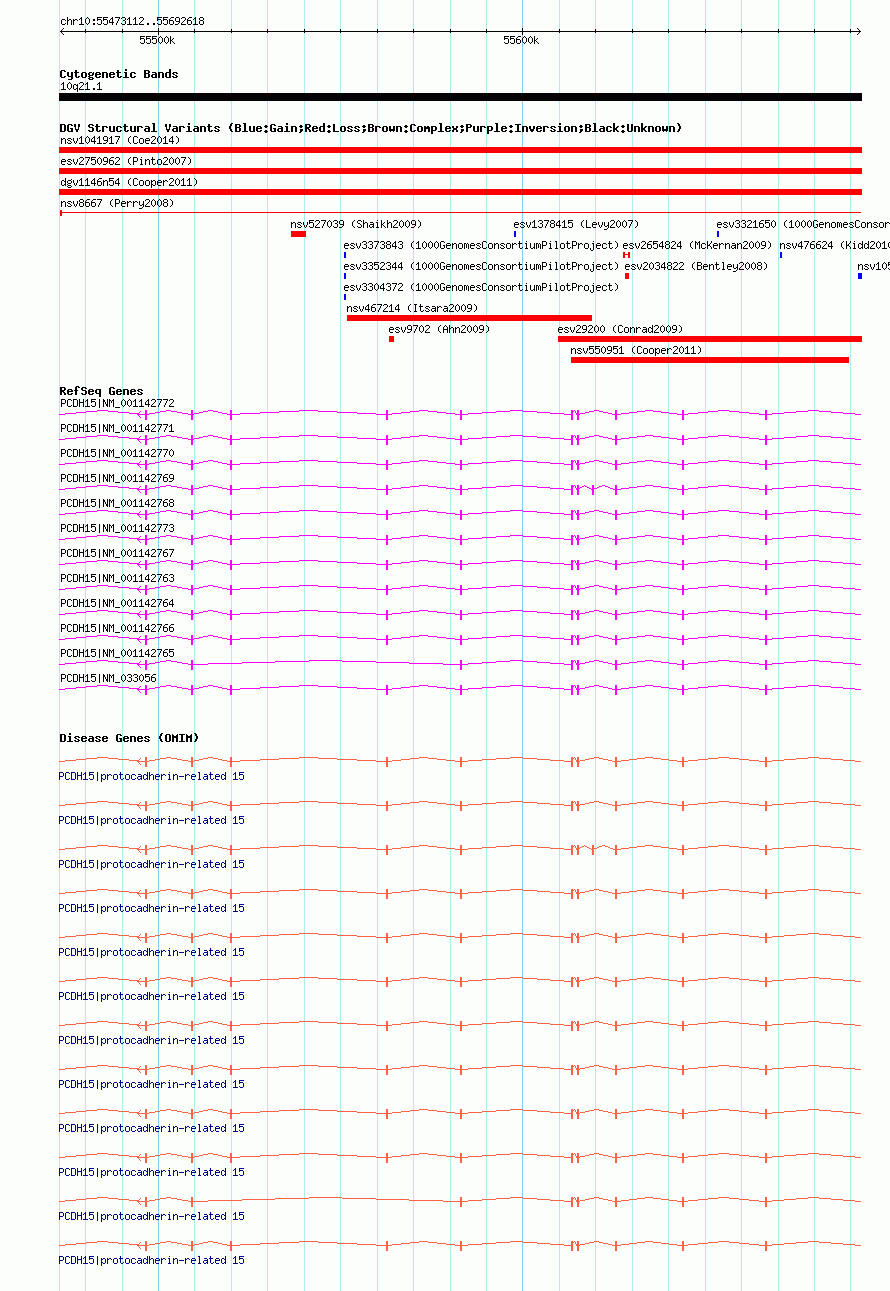Open the Disease Genes (OMIM) track title
890x1291 pixels.
tap(129, 738)
